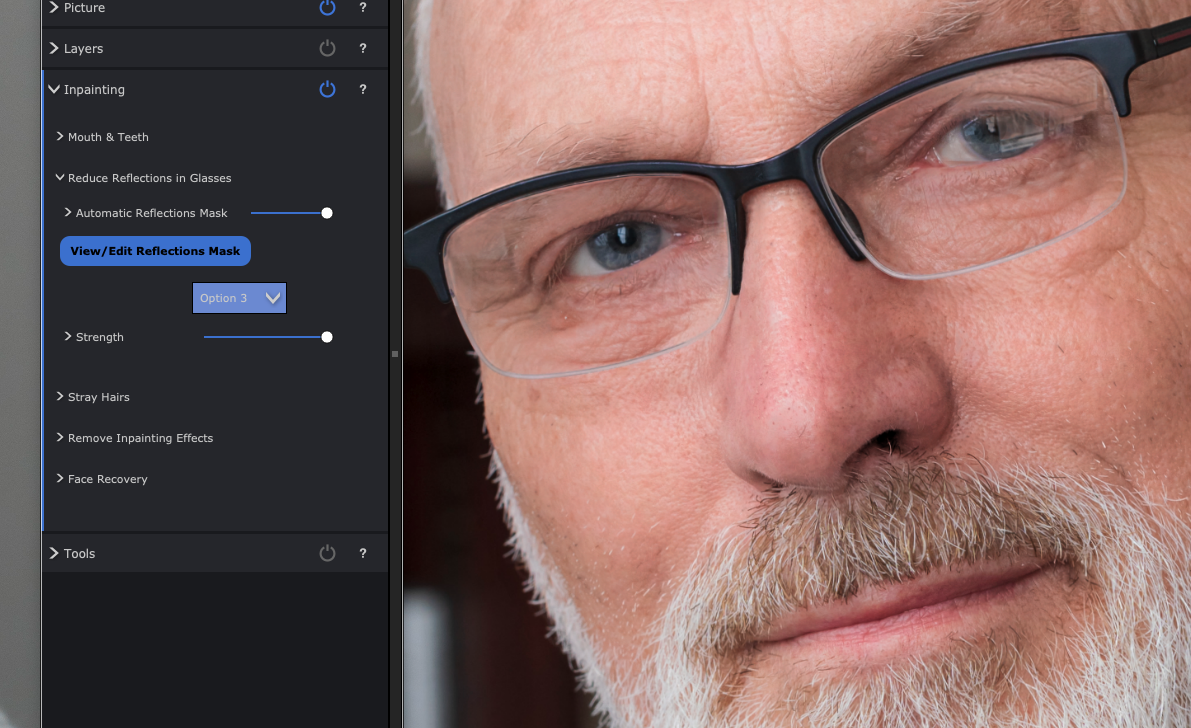Expand the Picture section chevron

(x=54, y=8)
